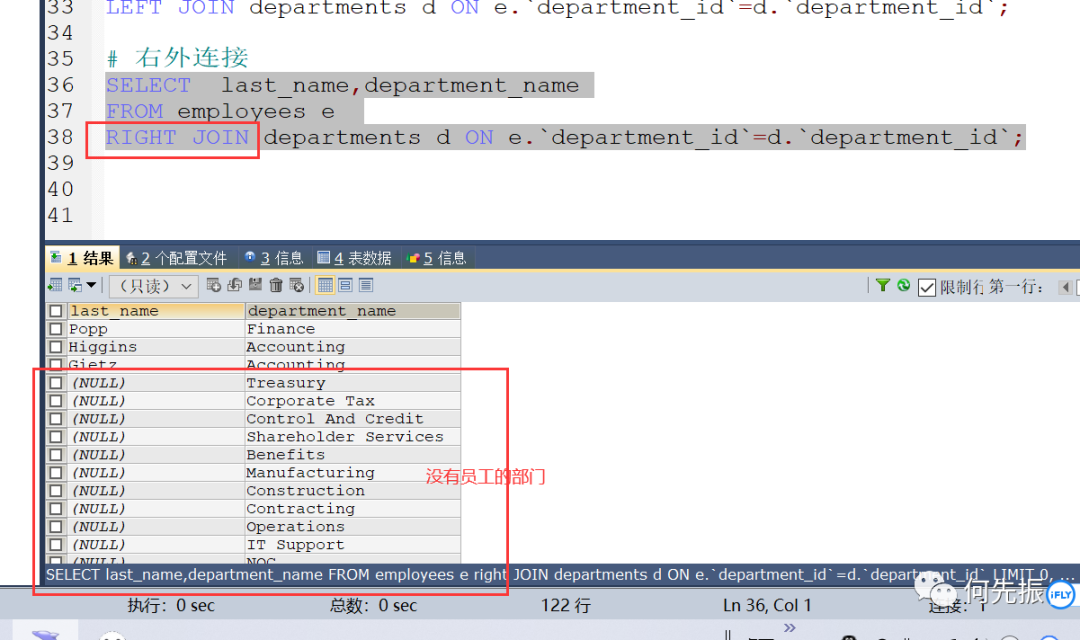This screenshot has height=640, width=1080.
Task: Open the (只读) read-only mode dropdown
Action: pos(154,286)
